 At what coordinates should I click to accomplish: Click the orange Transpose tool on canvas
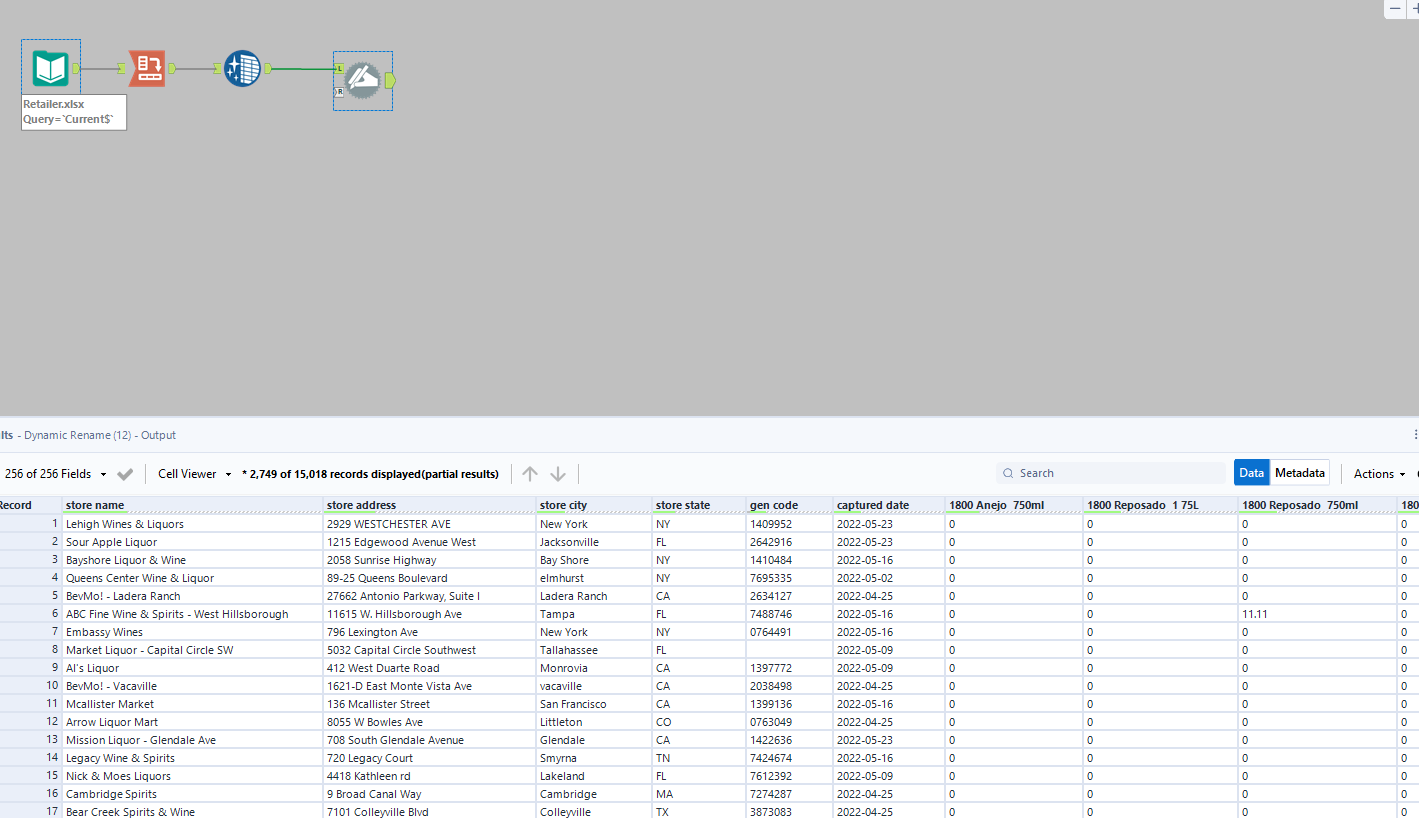(x=147, y=68)
